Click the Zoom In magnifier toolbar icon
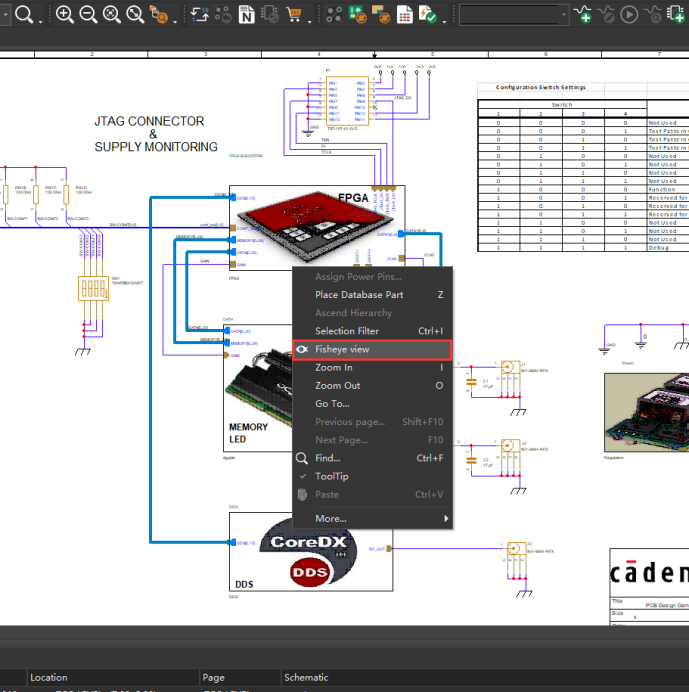The height and width of the screenshot is (692, 689). (x=65, y=15)
